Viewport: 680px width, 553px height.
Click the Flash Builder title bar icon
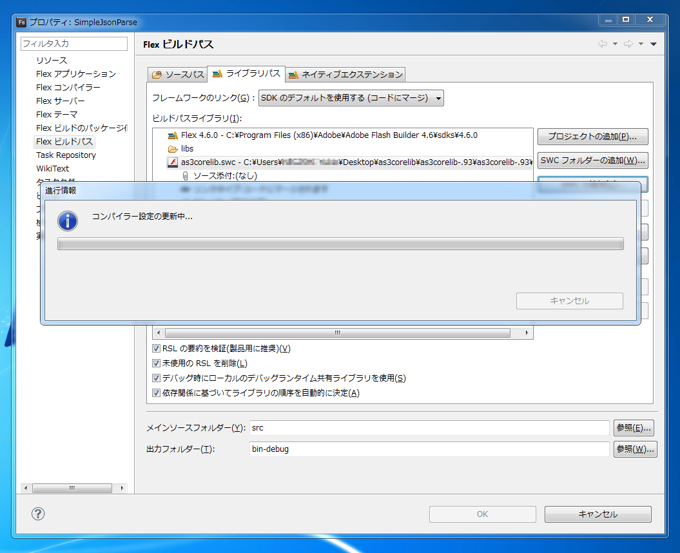coord(21,22)
